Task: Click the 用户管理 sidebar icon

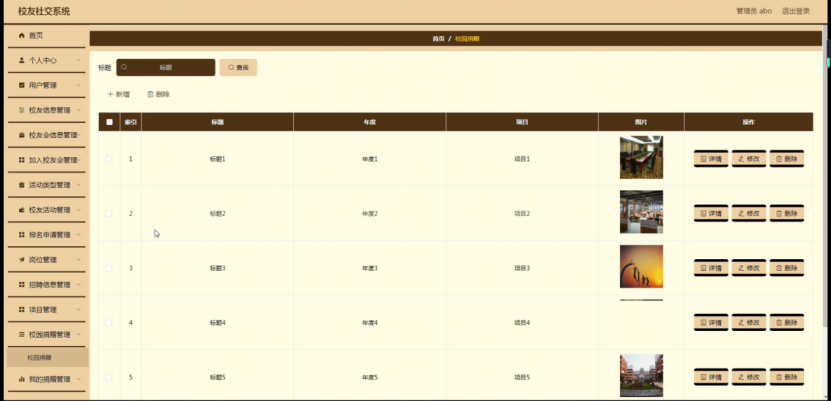Action: 22,85
